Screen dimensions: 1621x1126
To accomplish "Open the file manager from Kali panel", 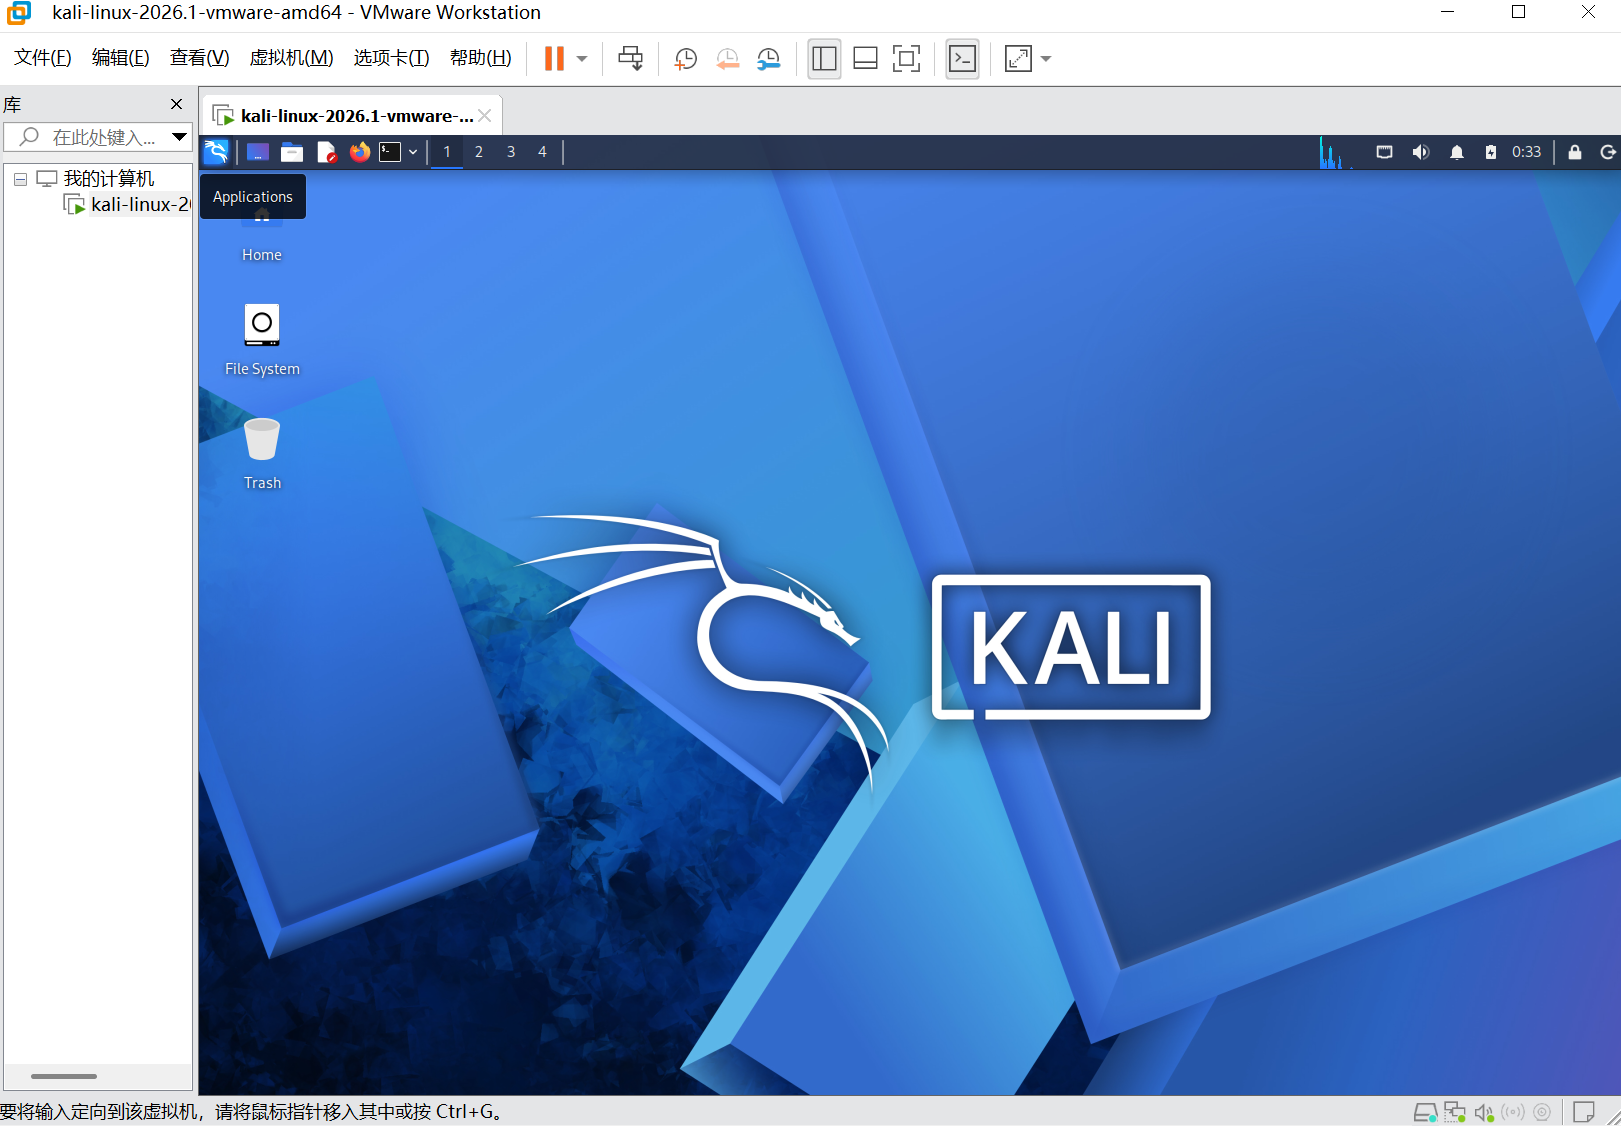I will pos(292,152).
